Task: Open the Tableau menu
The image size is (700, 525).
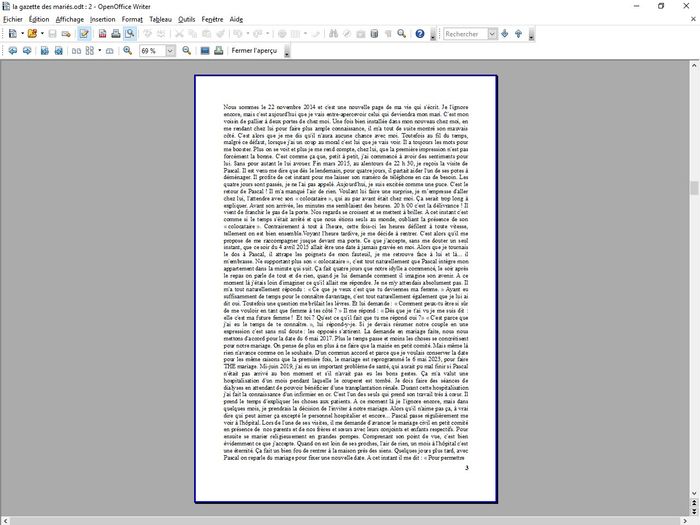Action: (160, 19)
